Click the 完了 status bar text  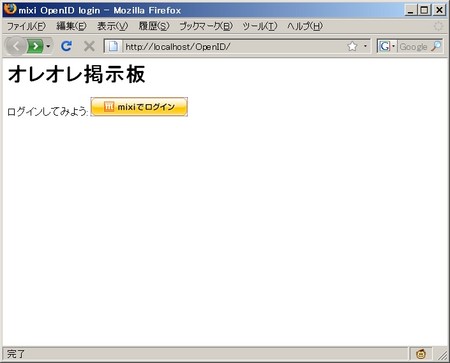(x=16, y=354)
